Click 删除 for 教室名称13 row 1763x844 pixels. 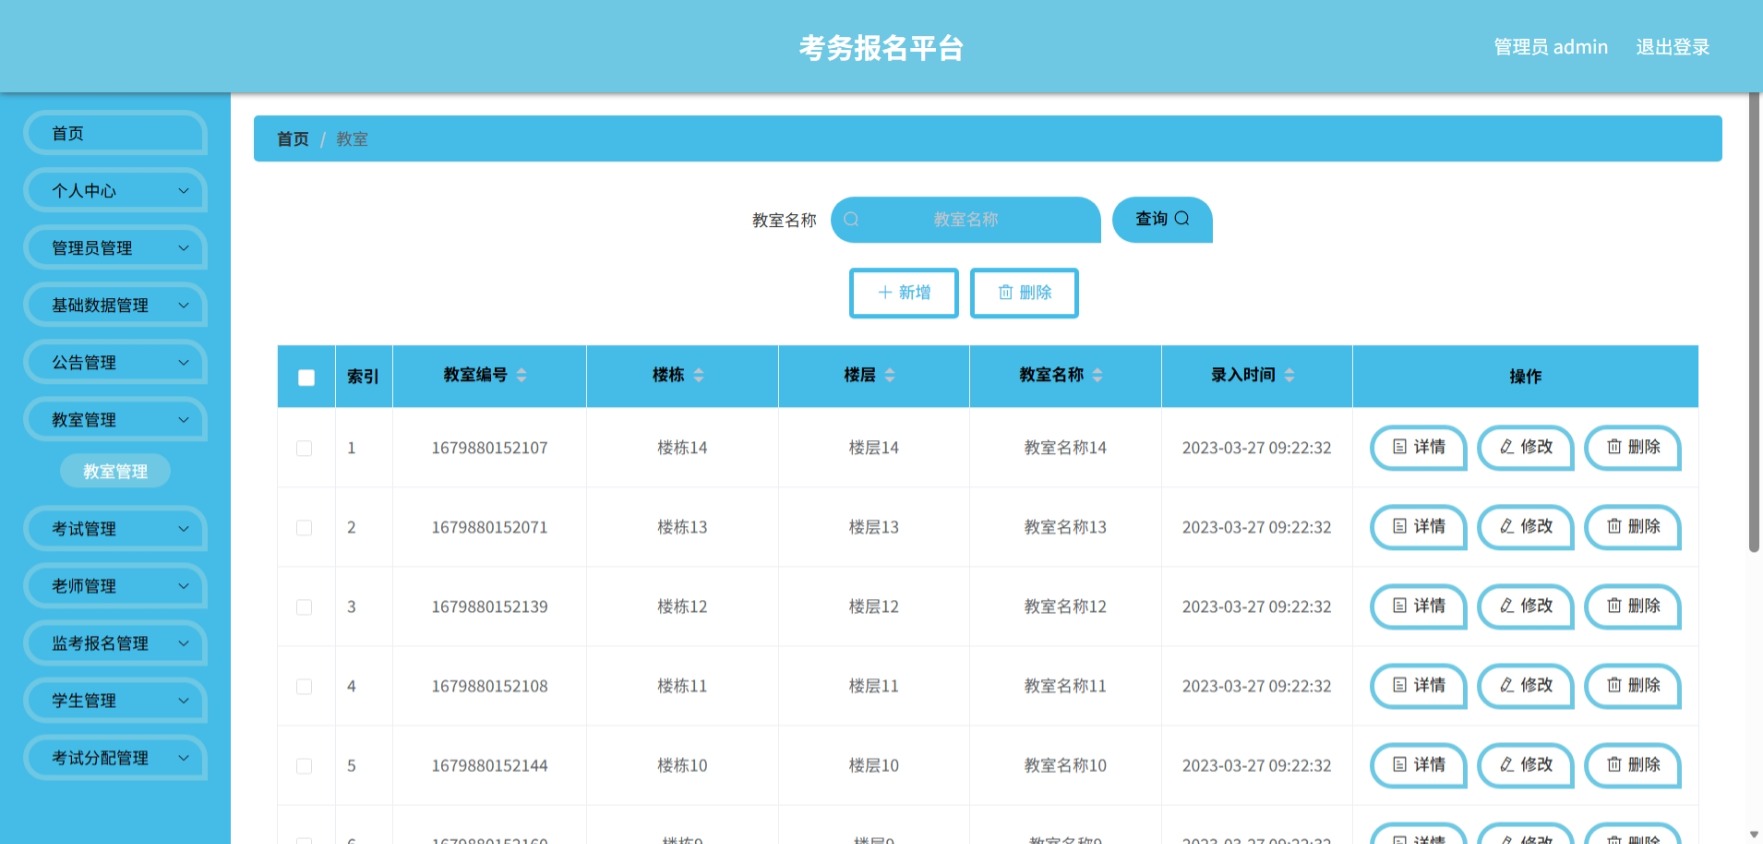coord(1633,527)
